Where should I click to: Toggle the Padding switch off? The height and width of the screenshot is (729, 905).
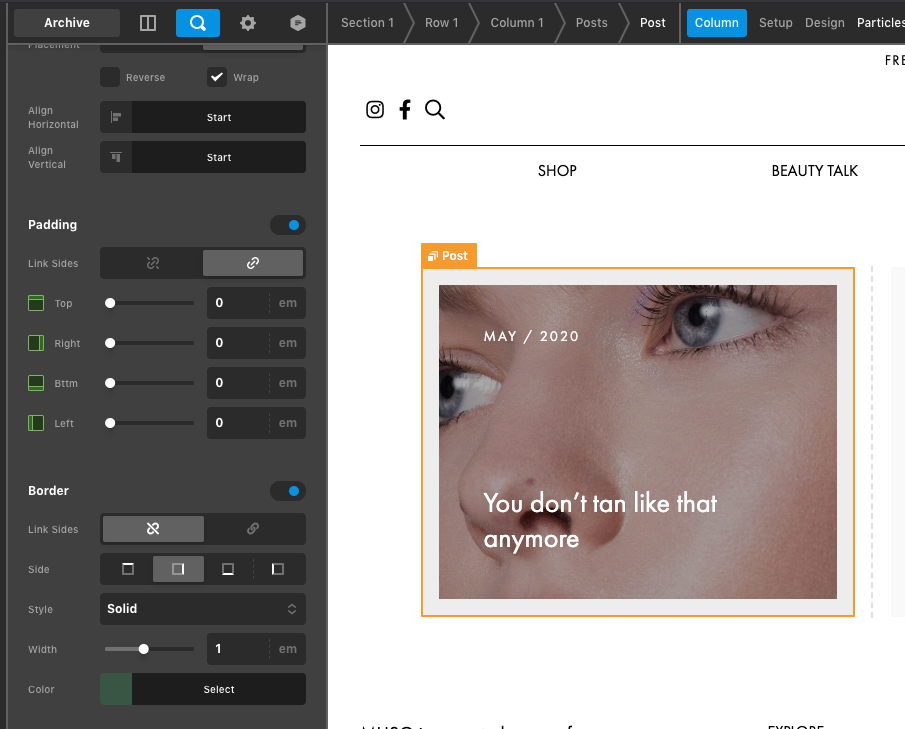tap(288, 225)
